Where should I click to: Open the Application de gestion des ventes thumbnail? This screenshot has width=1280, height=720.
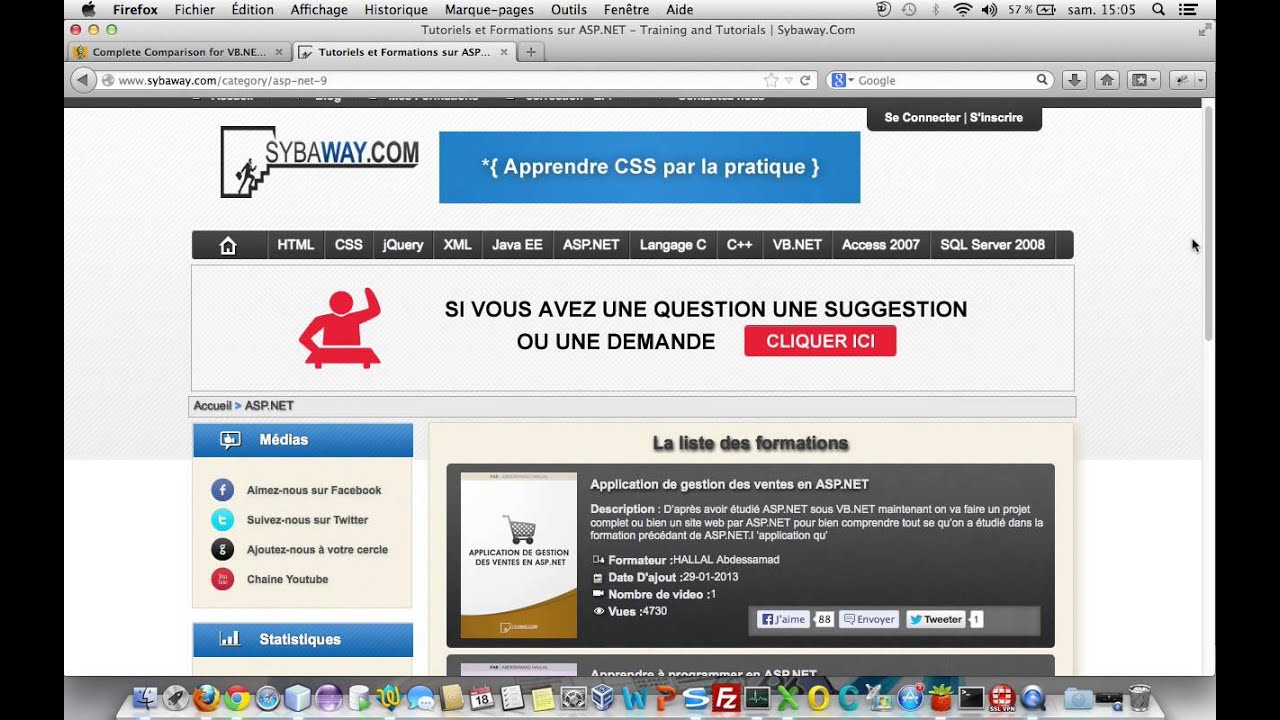click(x=518, y=555)
